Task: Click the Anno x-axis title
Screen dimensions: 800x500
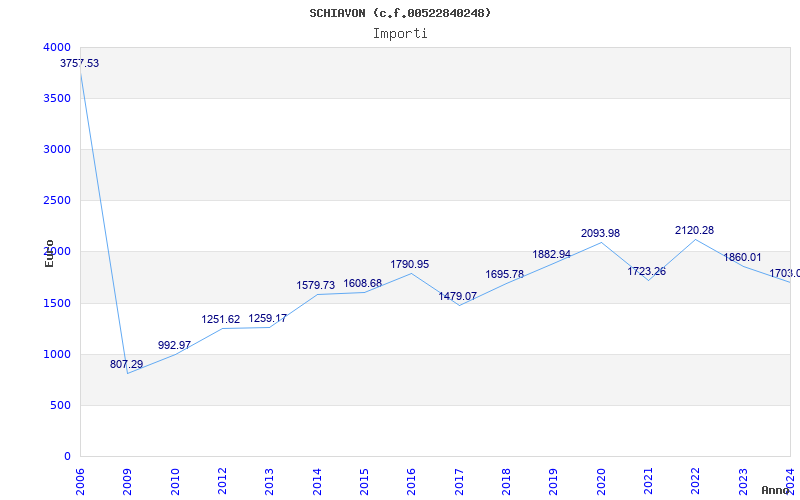Action: (774, 490)
